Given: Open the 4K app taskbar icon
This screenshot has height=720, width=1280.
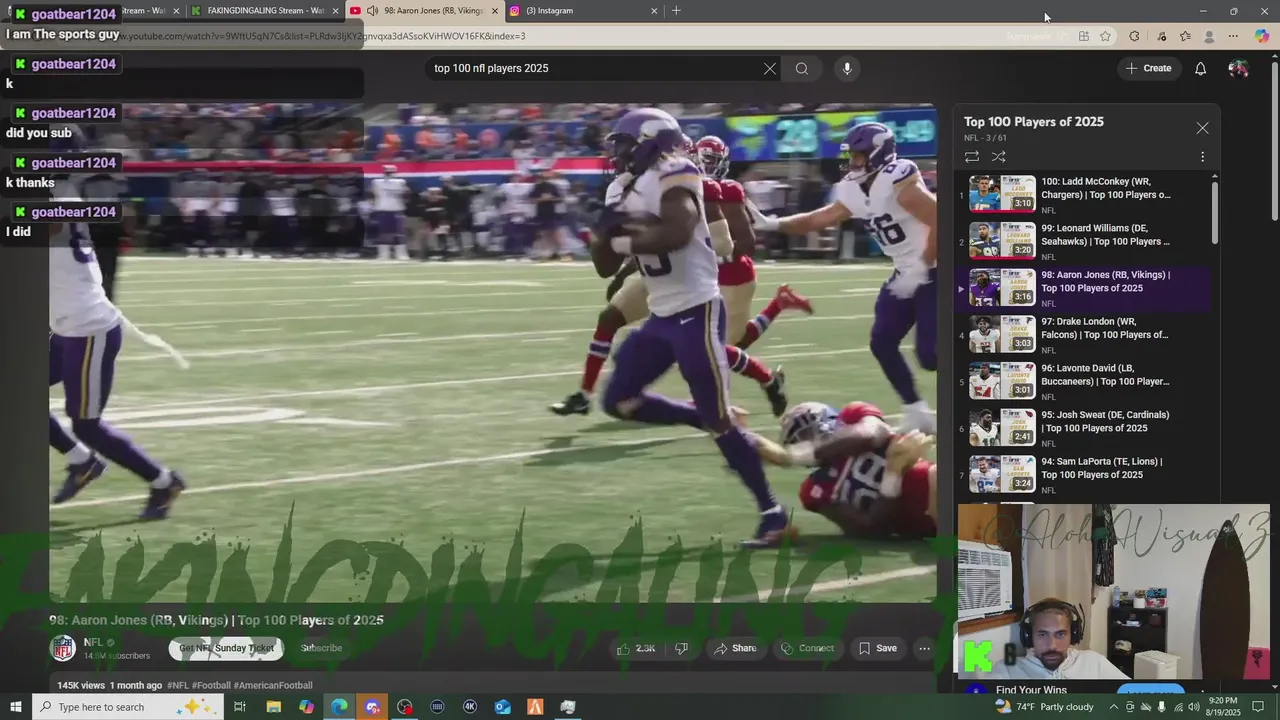Looking at the screenshot, I should tap(470, 707).
